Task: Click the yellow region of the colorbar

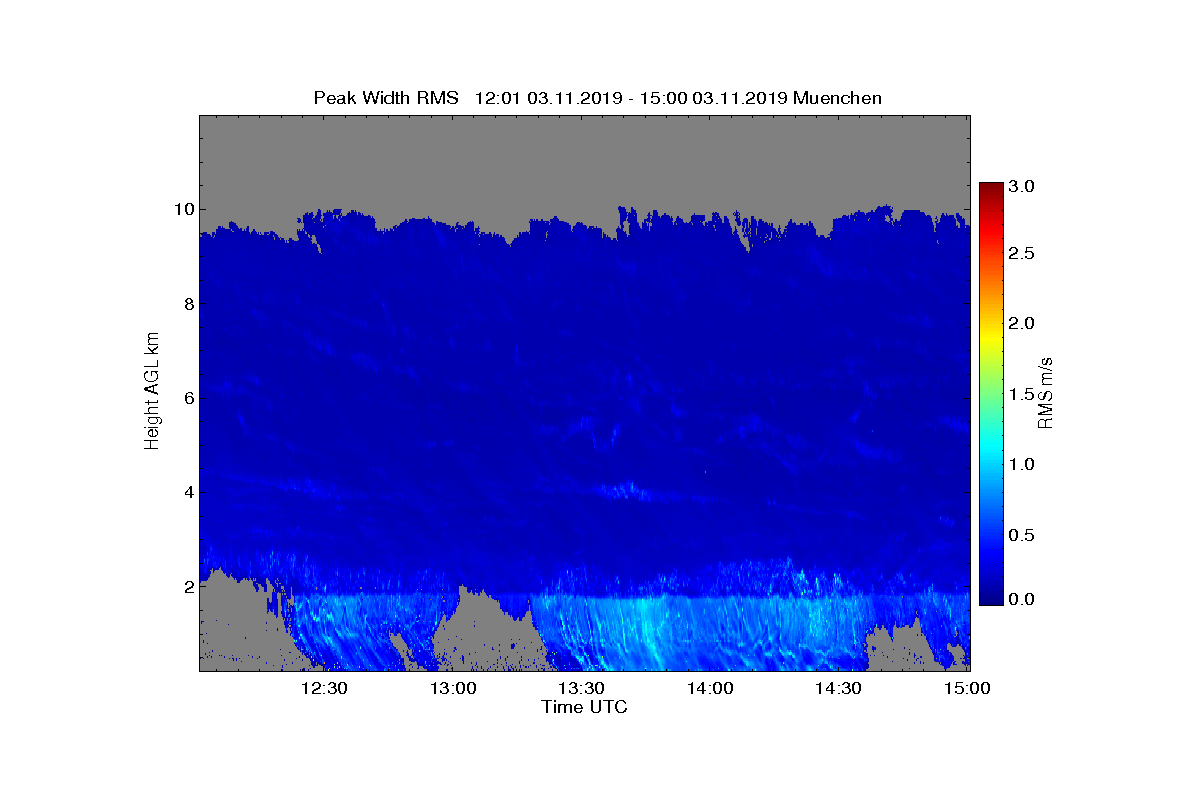Action: click(991, 338)
